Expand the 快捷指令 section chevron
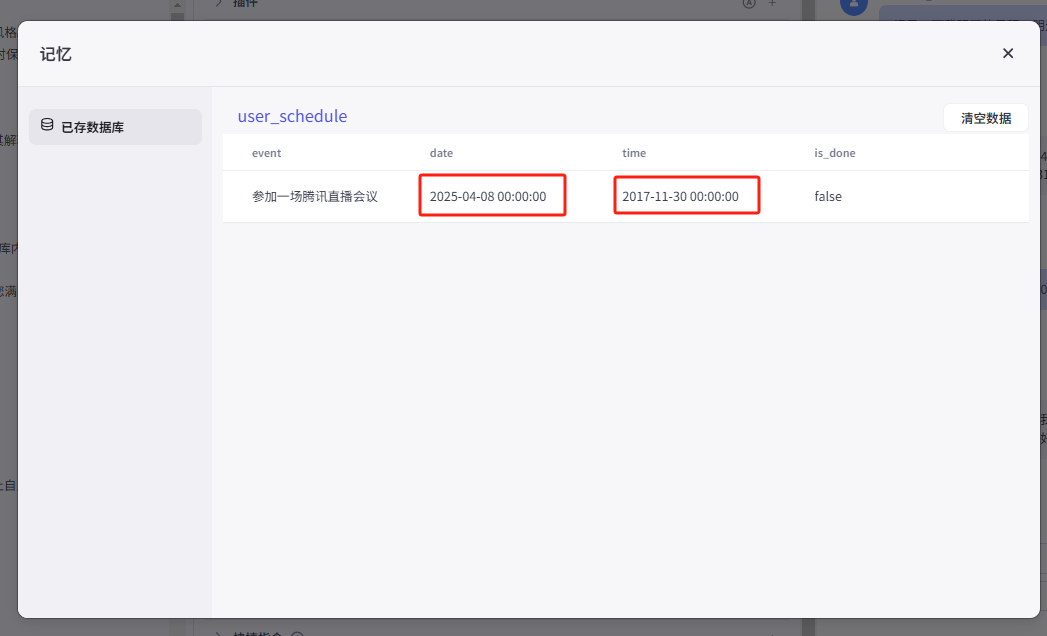This screenshot has height=636, width=1047. (x=218, y=632)
